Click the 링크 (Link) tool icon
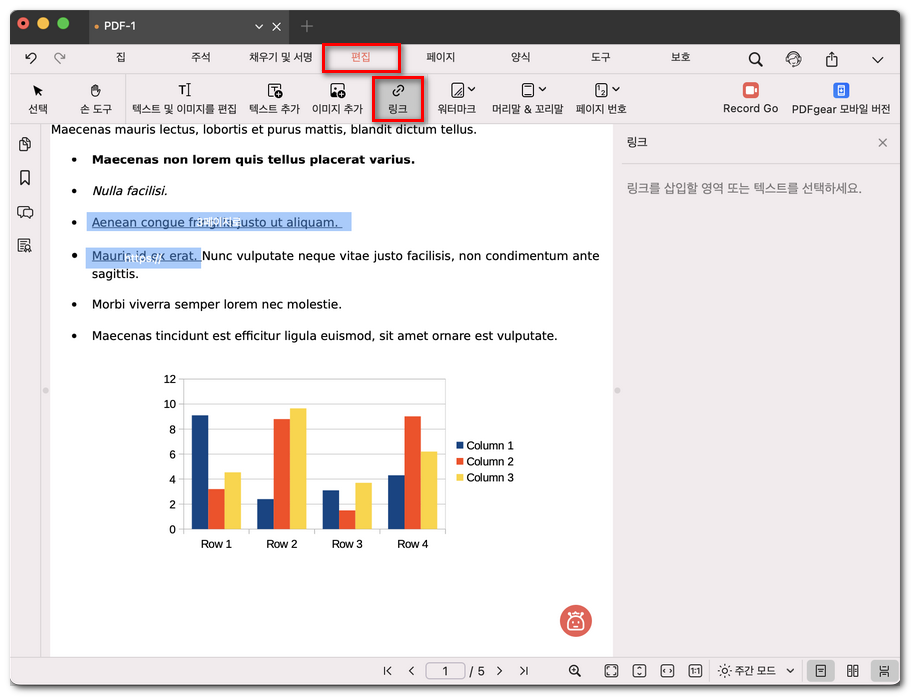911x697 pixels. pos(397,92)
